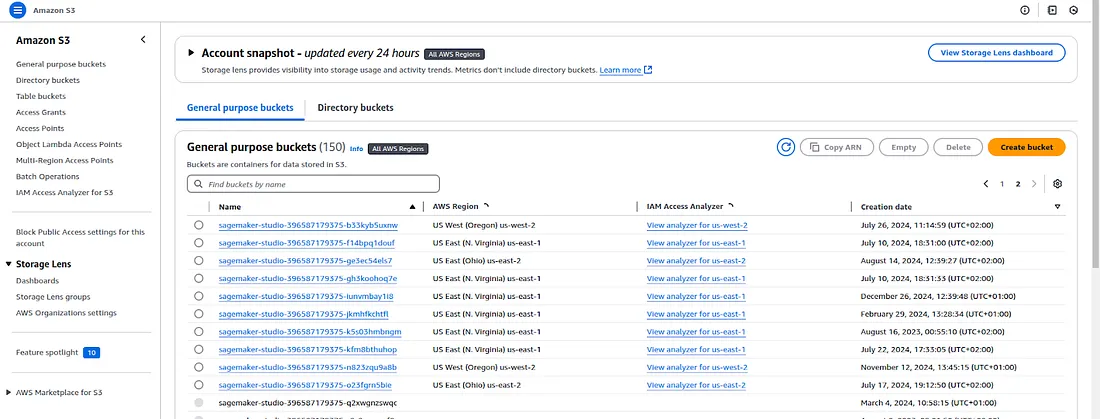1100x419 pixels.
Task: Refresh the general purpose buckets list
Action: tap(786, 147)
